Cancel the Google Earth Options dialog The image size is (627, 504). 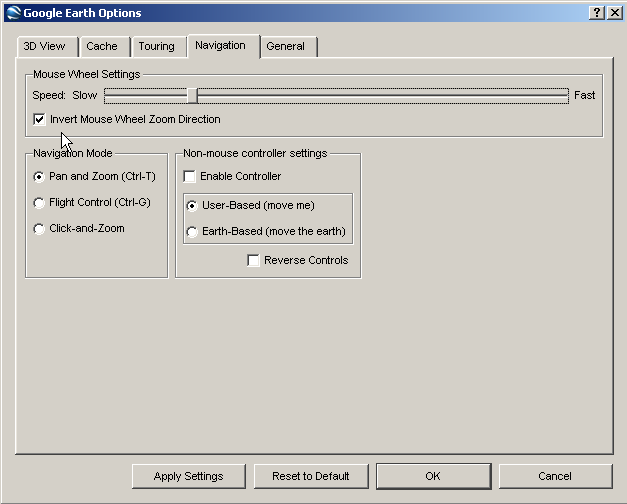(555, 476)
